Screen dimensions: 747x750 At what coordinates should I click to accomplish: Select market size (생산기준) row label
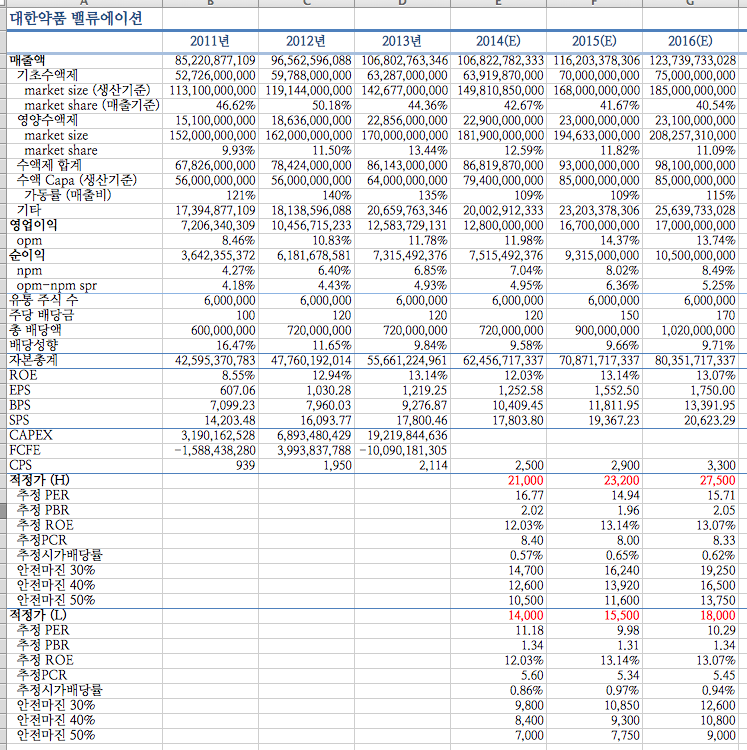(x=88, y=90)
